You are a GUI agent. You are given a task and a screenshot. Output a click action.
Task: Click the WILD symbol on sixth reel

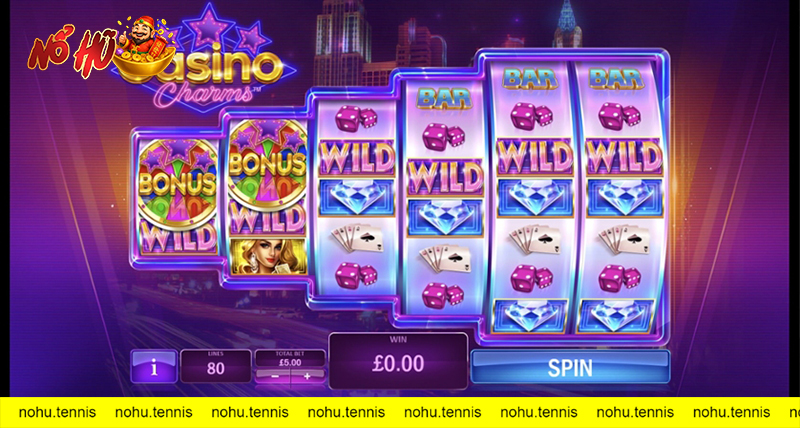tap(623, 156)
